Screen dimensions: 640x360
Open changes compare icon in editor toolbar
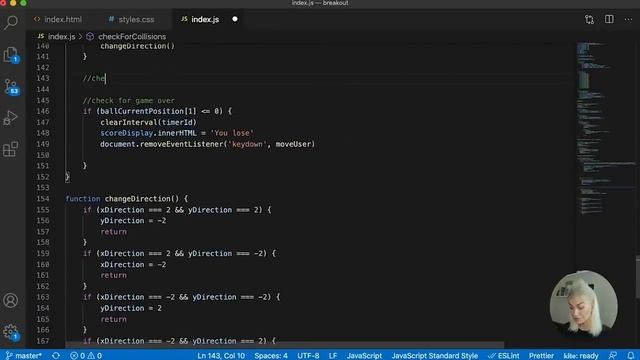589,19
